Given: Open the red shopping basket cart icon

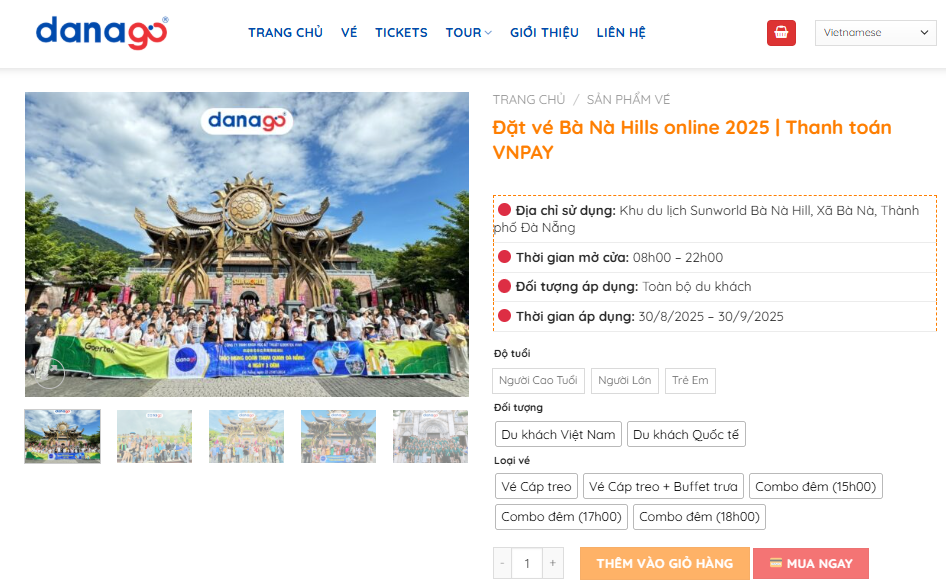Looking at the screenshot, I should coord(781,33).
